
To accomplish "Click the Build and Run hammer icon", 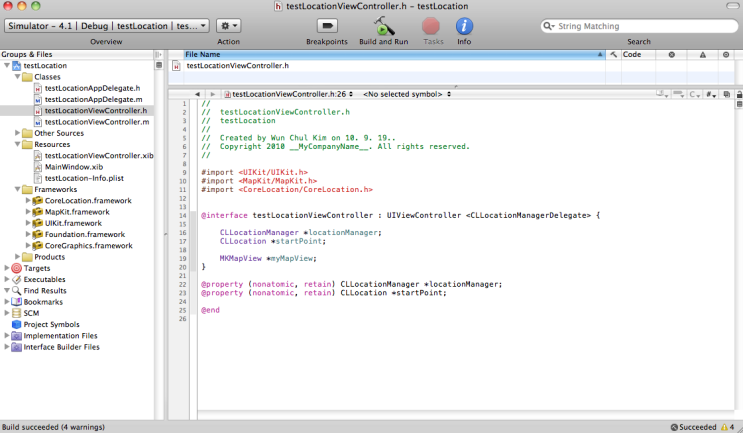I will [x=383, y=26].
